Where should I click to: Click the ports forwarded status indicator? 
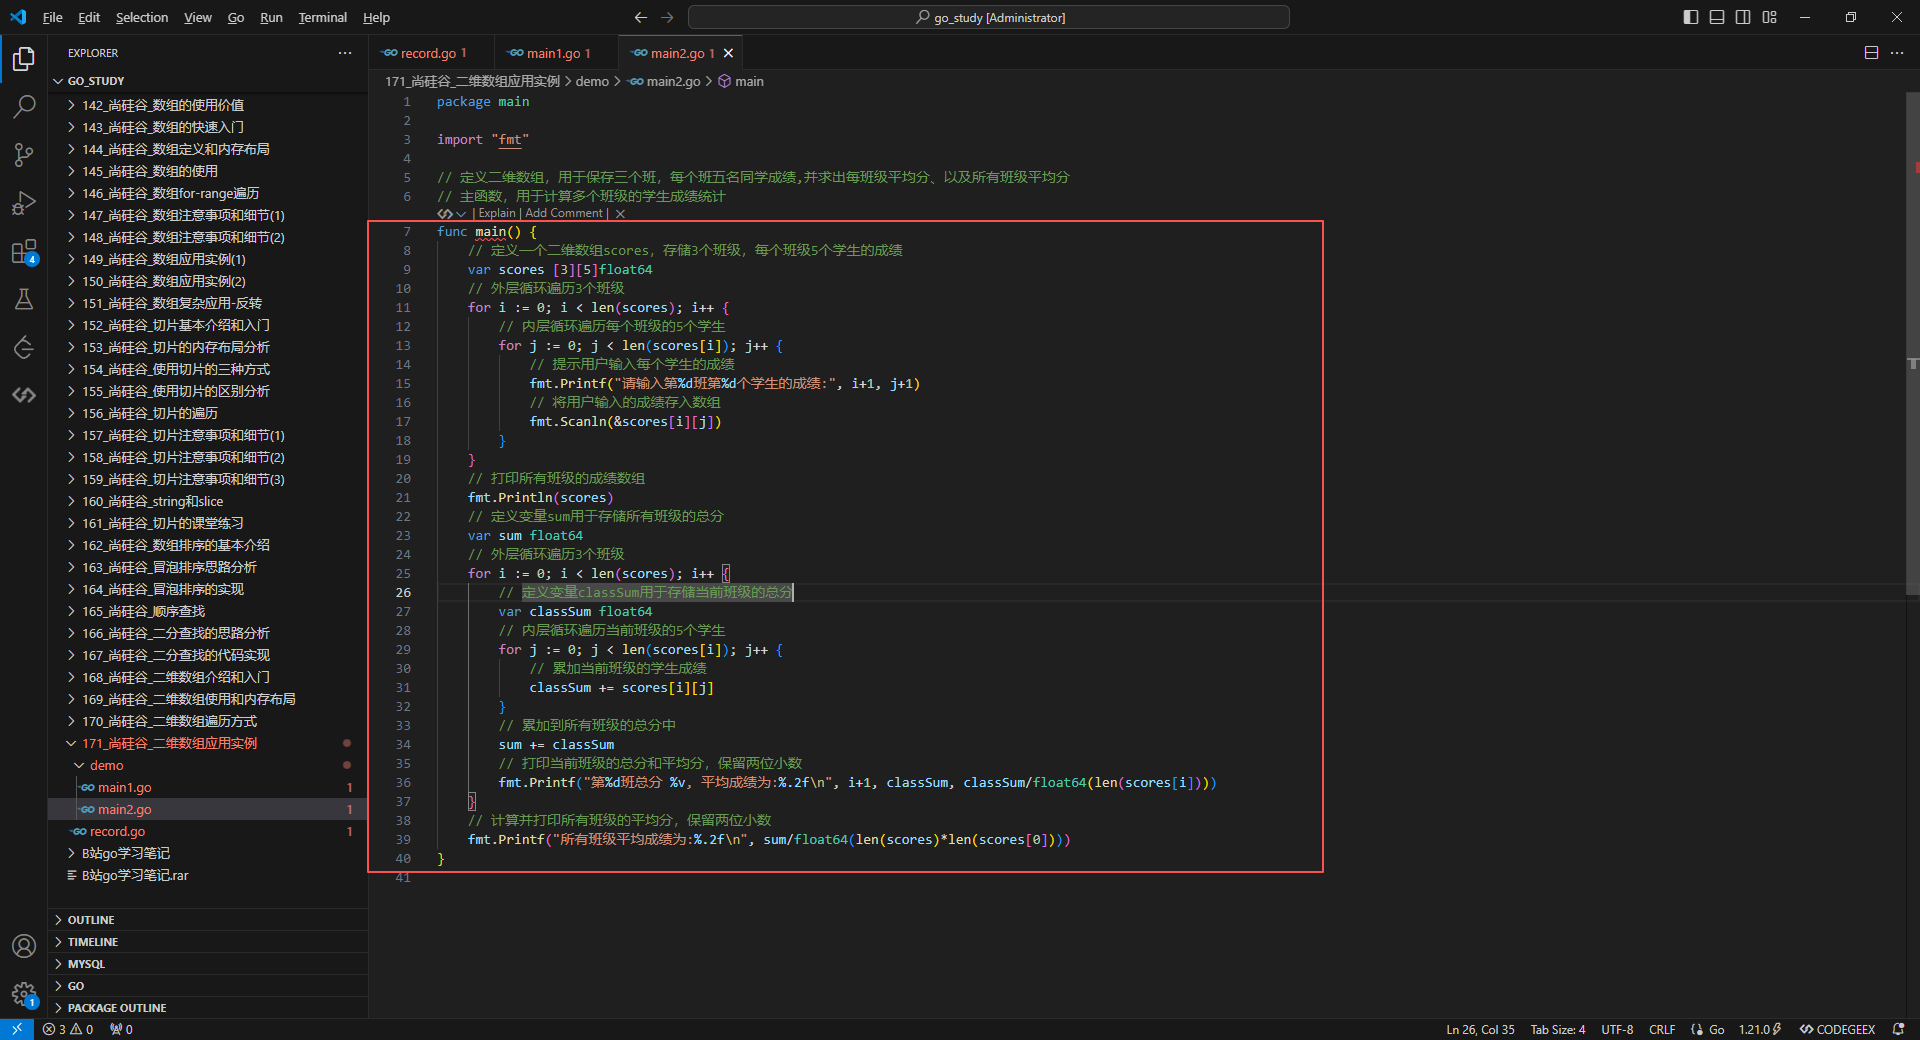click(x=121, y=1029)
